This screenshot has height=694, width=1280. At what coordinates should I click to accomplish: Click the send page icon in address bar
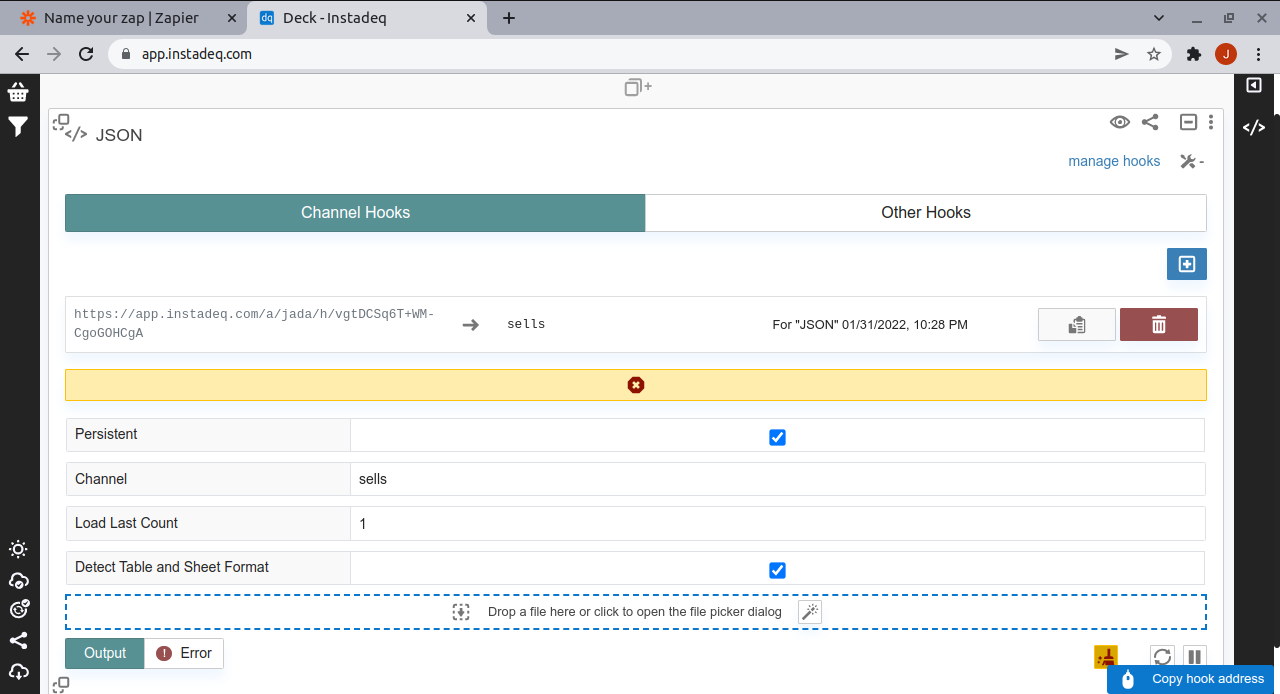coord(1122,54)
